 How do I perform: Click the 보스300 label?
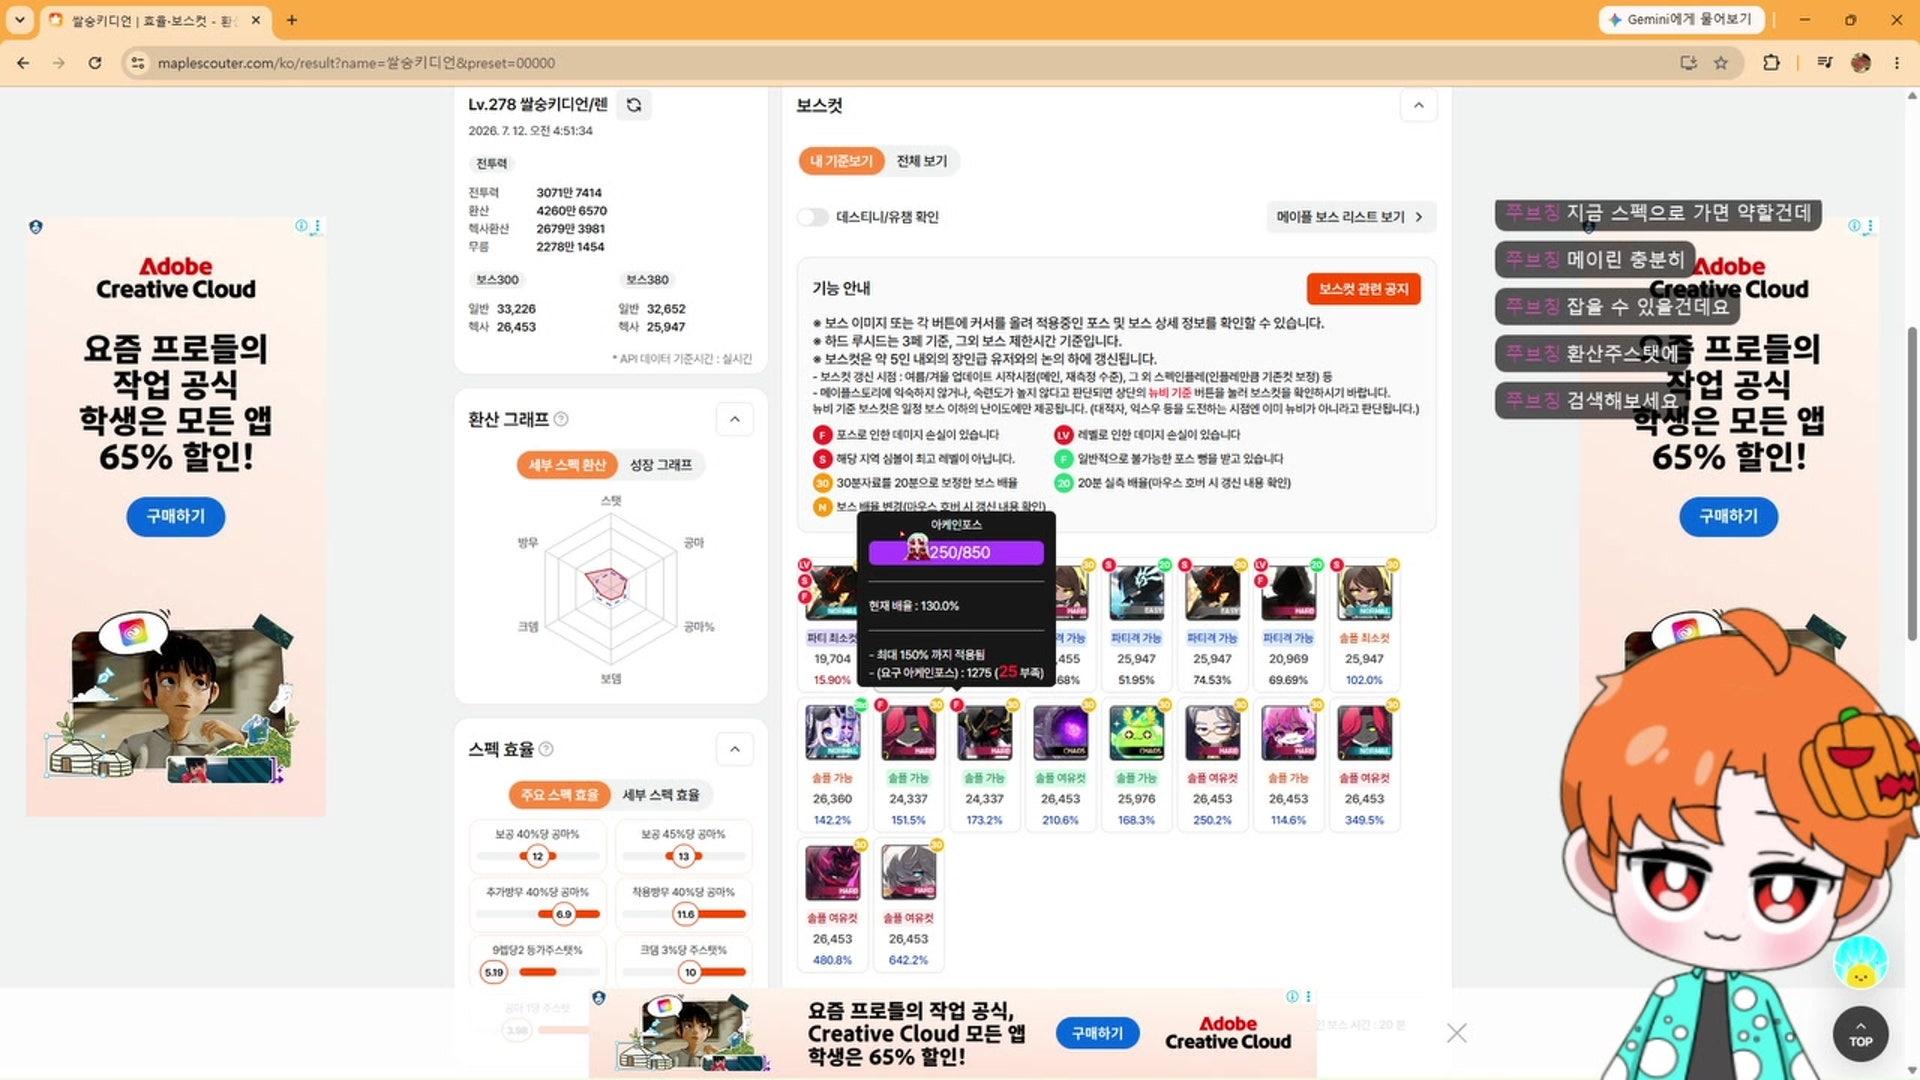coord(497,280)
